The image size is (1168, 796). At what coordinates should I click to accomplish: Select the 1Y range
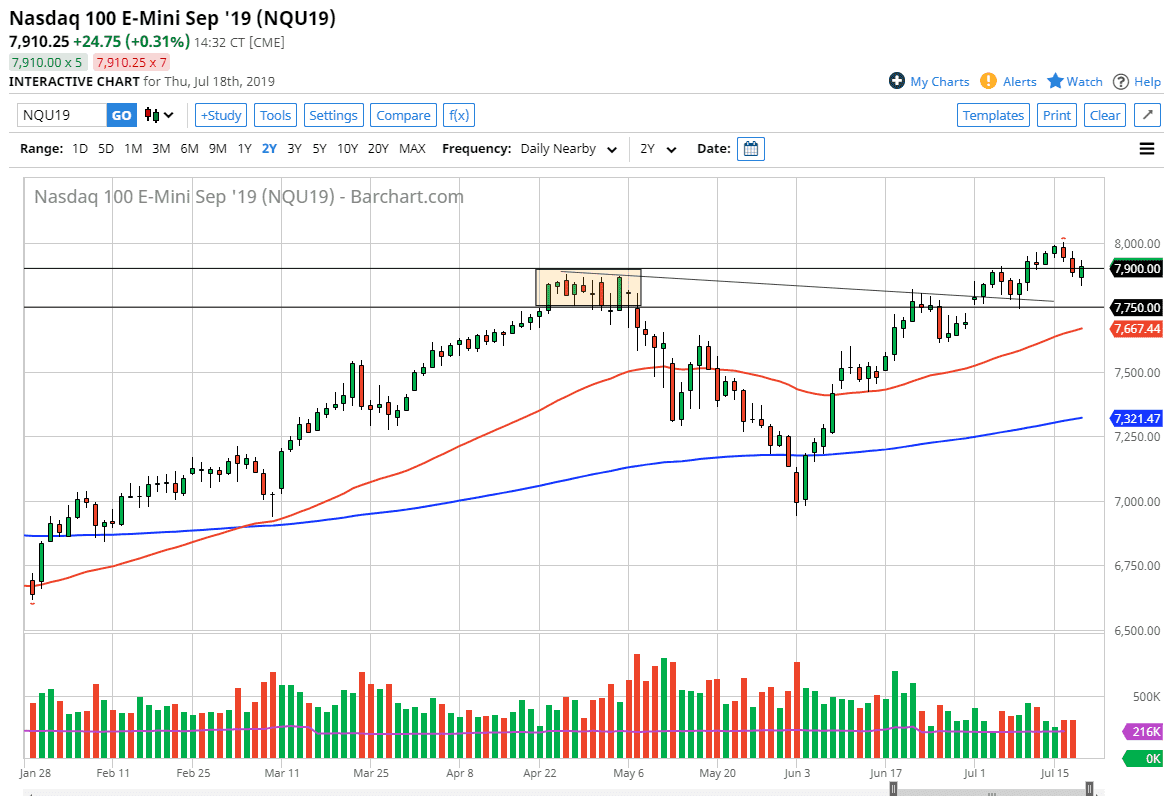point(244,149)
